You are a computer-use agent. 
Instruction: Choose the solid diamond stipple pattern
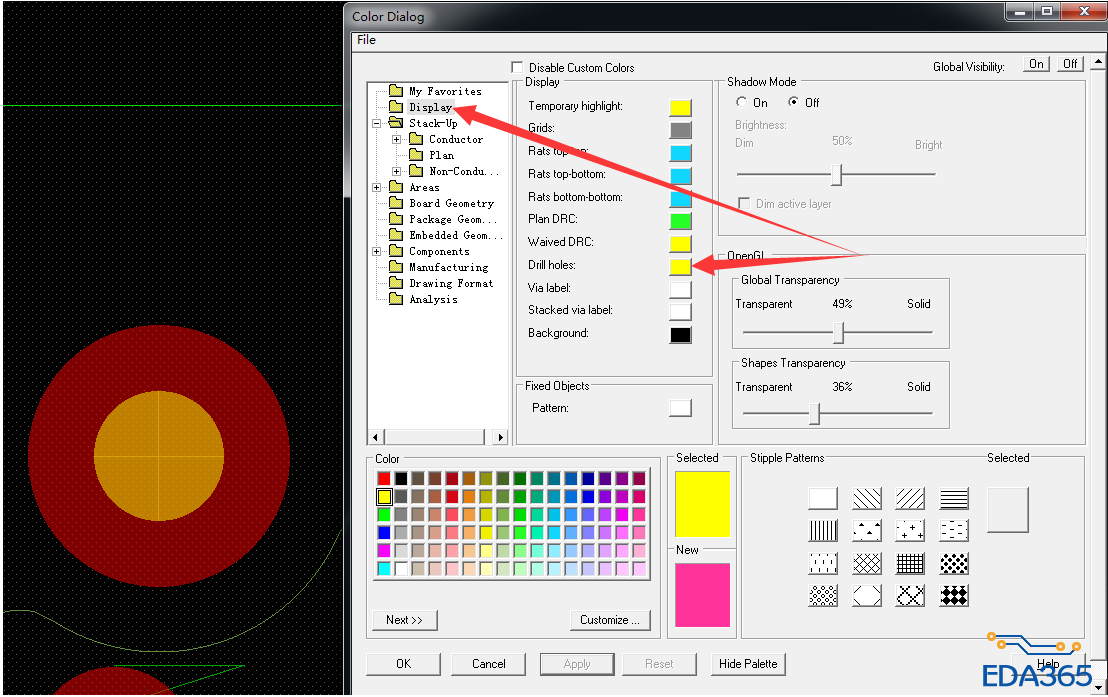point(954,596)
